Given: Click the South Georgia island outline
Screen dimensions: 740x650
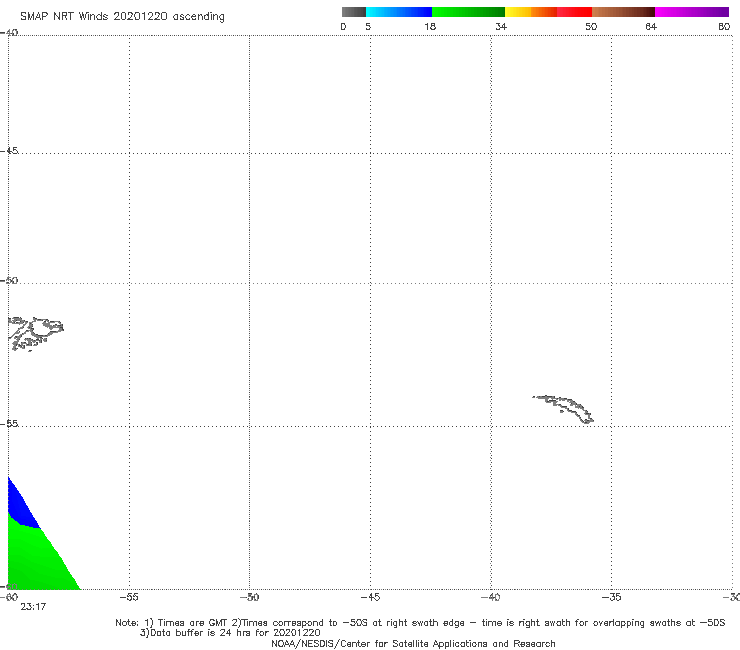Looking at the screenshot, I should (563, 409).
